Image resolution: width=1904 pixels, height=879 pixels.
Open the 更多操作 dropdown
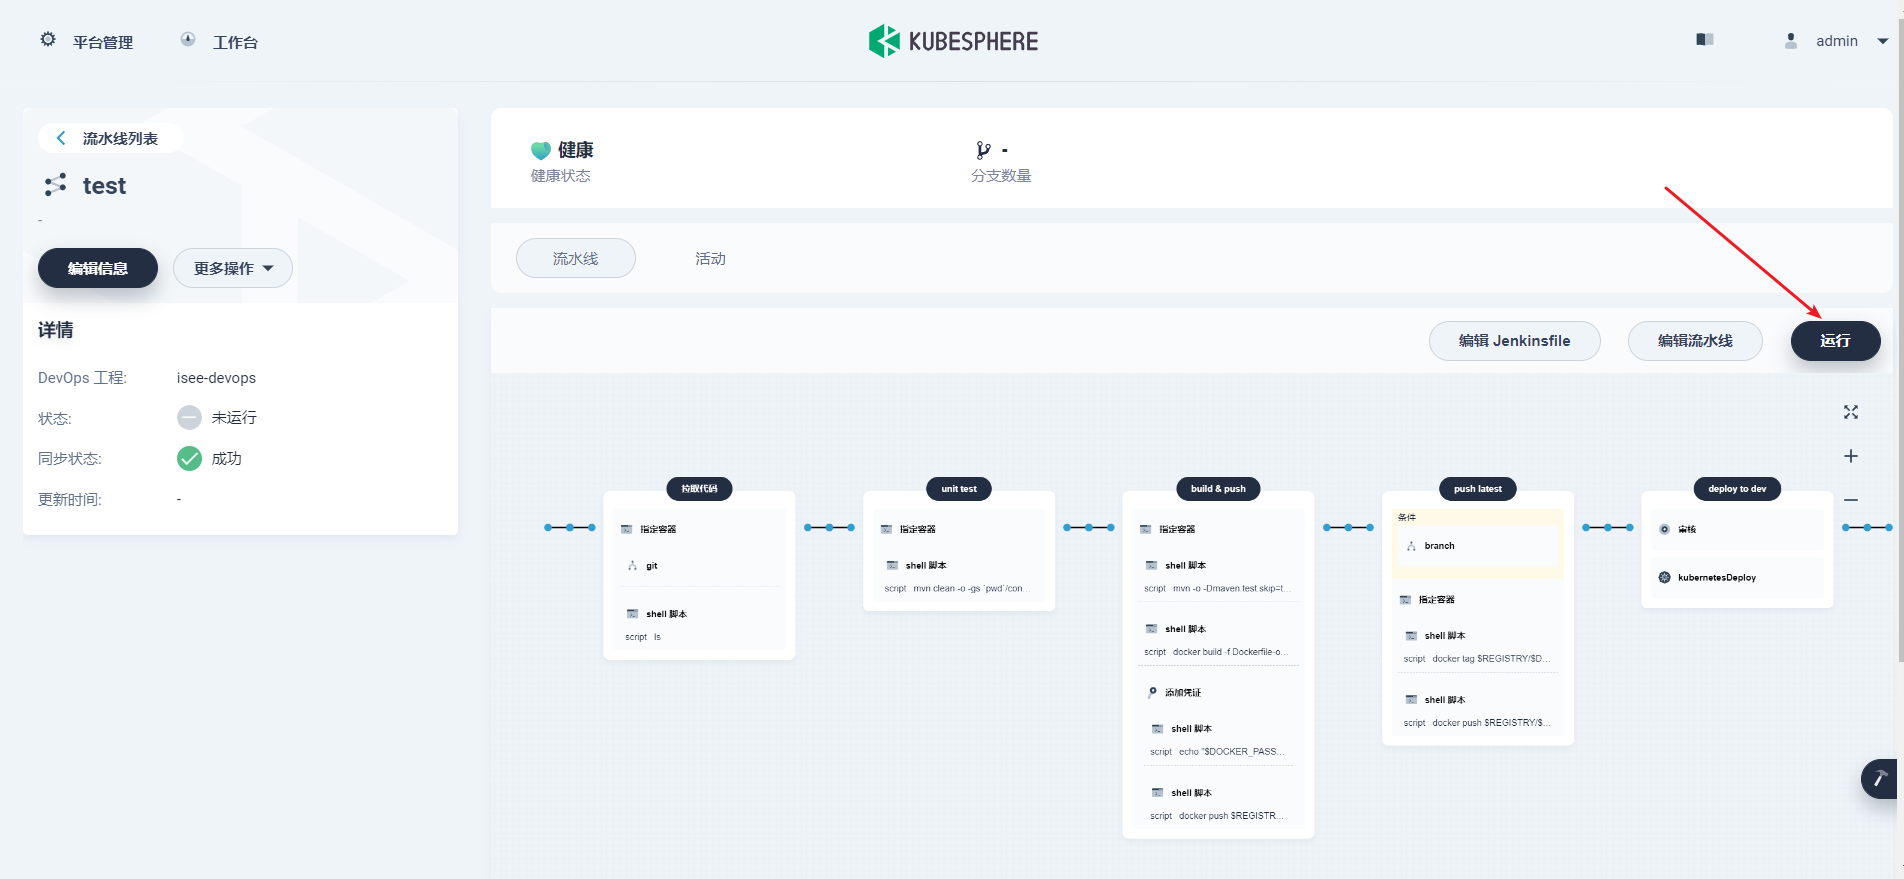click(233, 268)
